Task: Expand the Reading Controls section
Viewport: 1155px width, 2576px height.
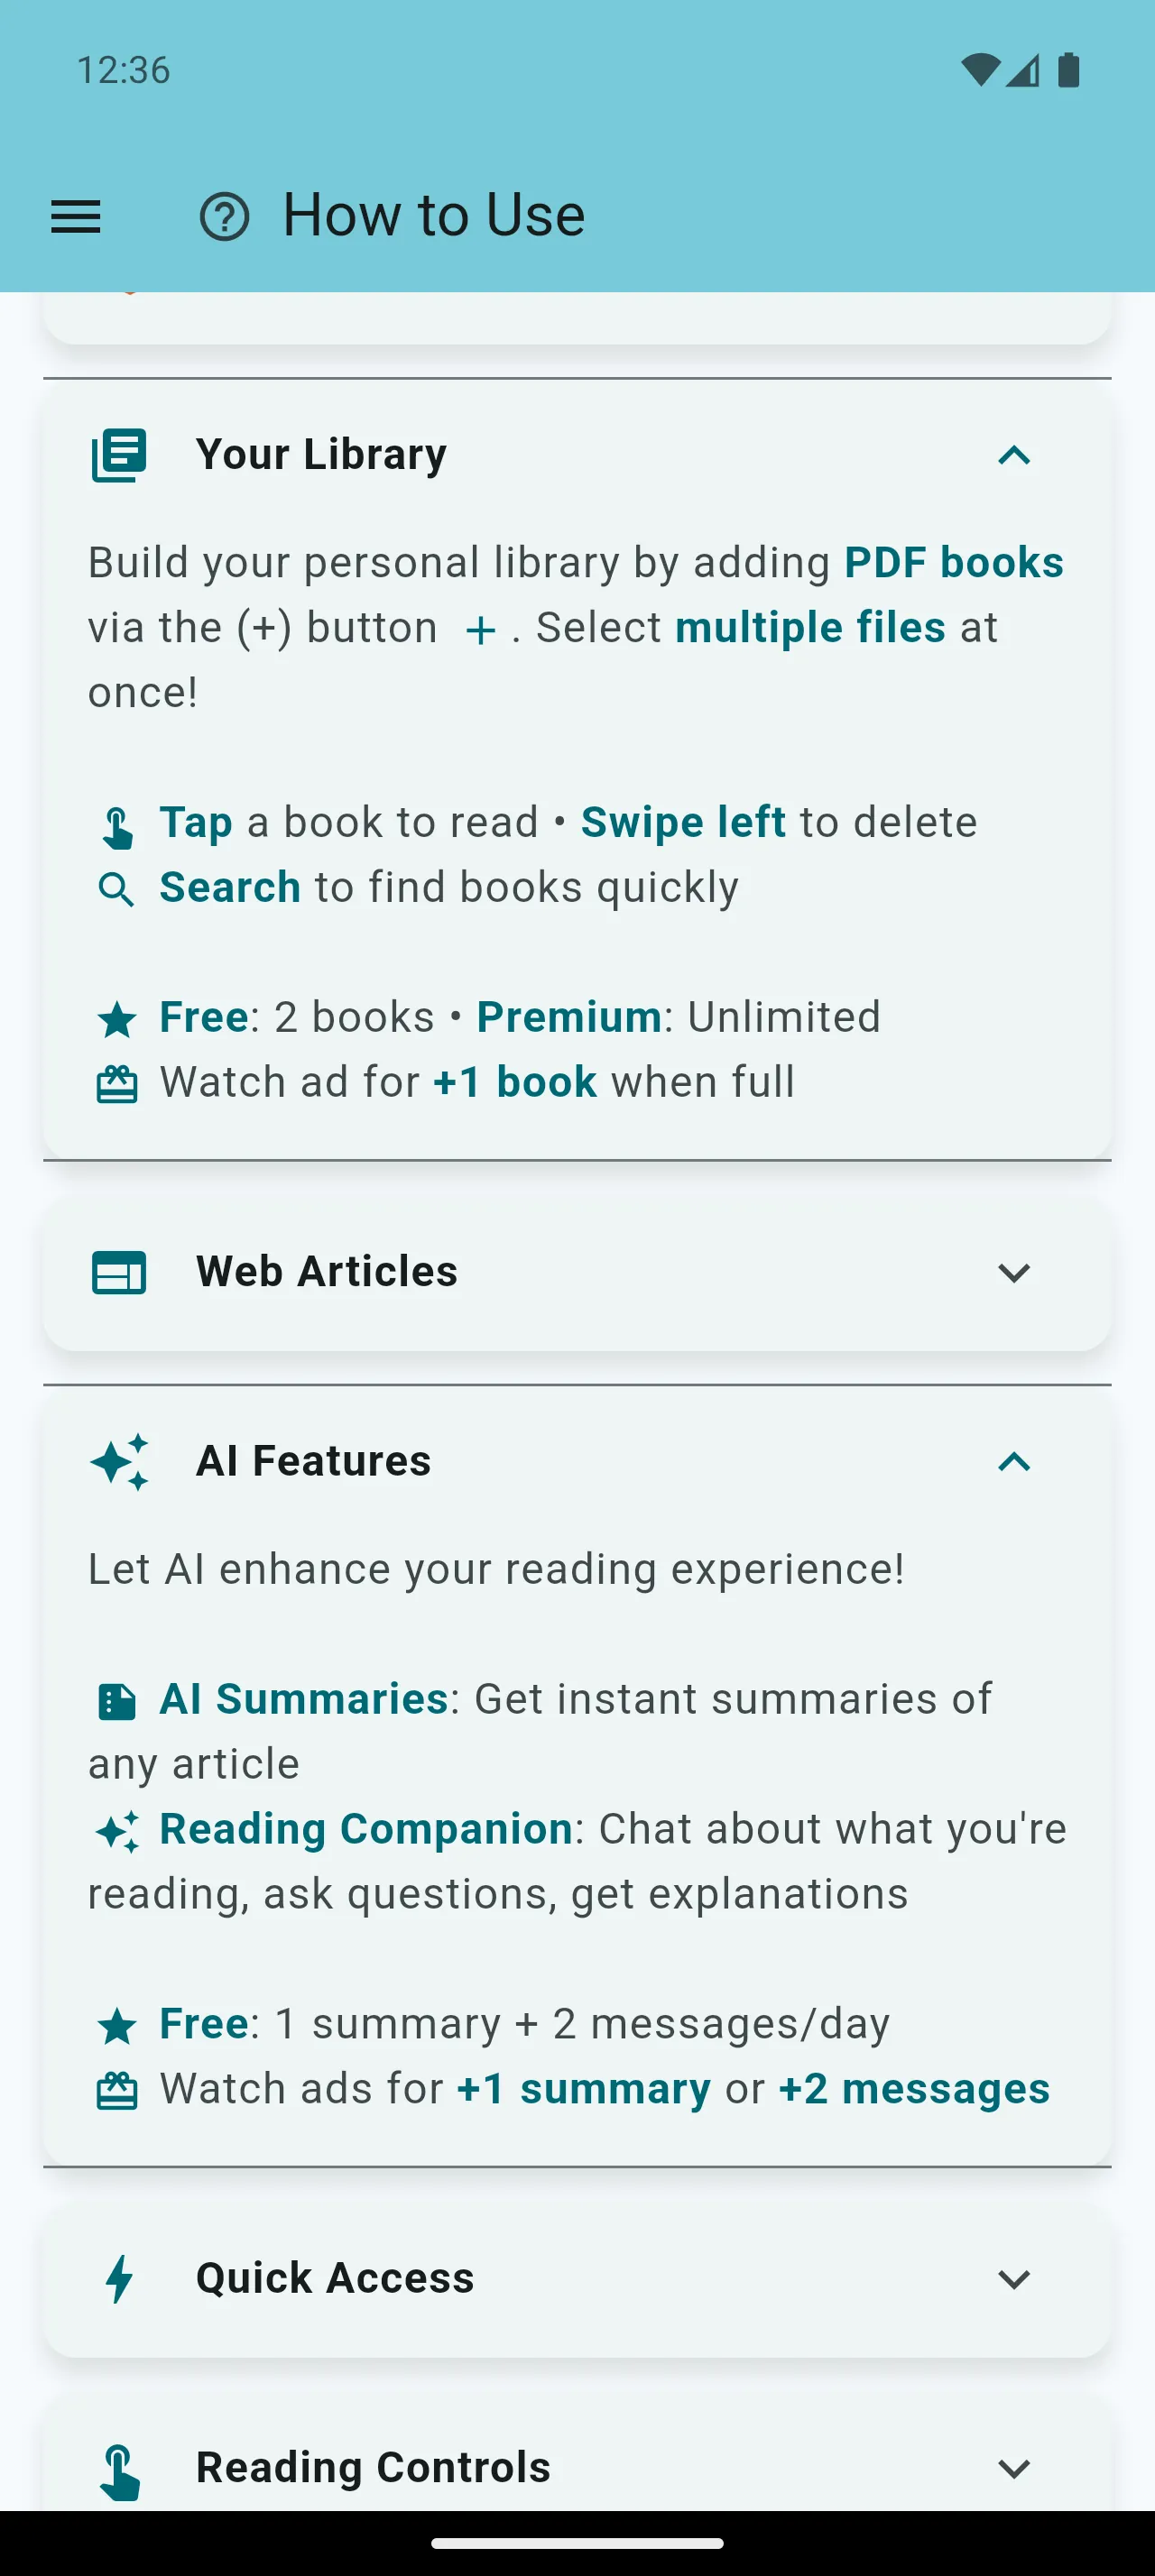Action: 1013,2466
